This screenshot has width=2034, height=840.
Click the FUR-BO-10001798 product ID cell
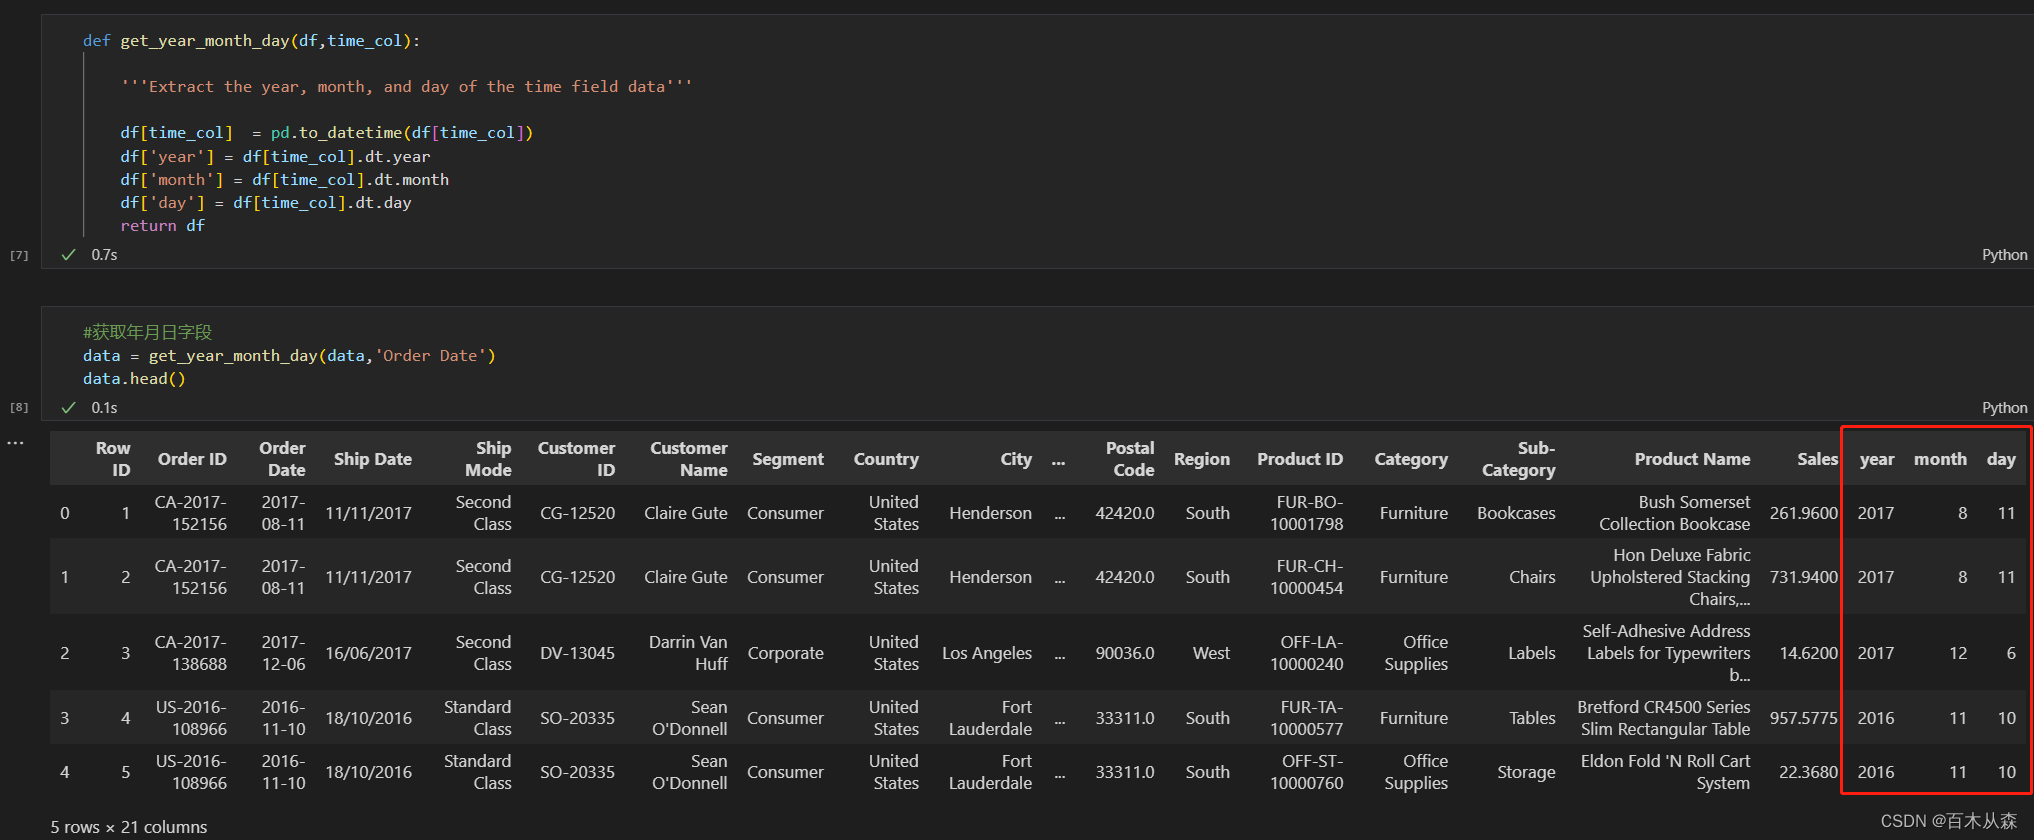coord(1307,513)
